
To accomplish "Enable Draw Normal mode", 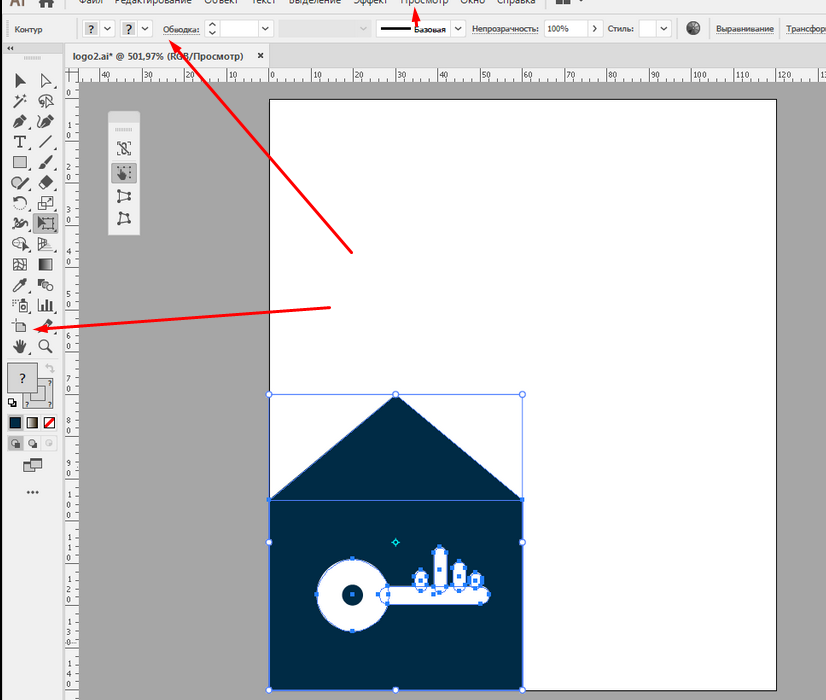I will (x=16, y=443).
